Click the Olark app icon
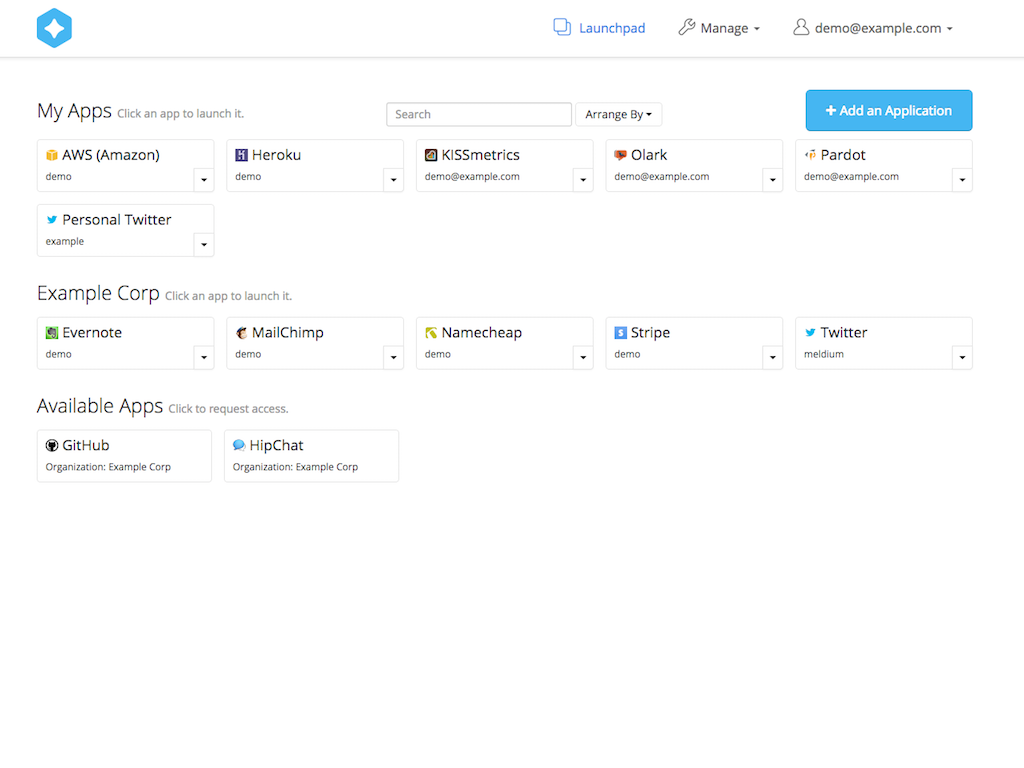Viewport: 1024px width, 768px height. click(620, 155)
